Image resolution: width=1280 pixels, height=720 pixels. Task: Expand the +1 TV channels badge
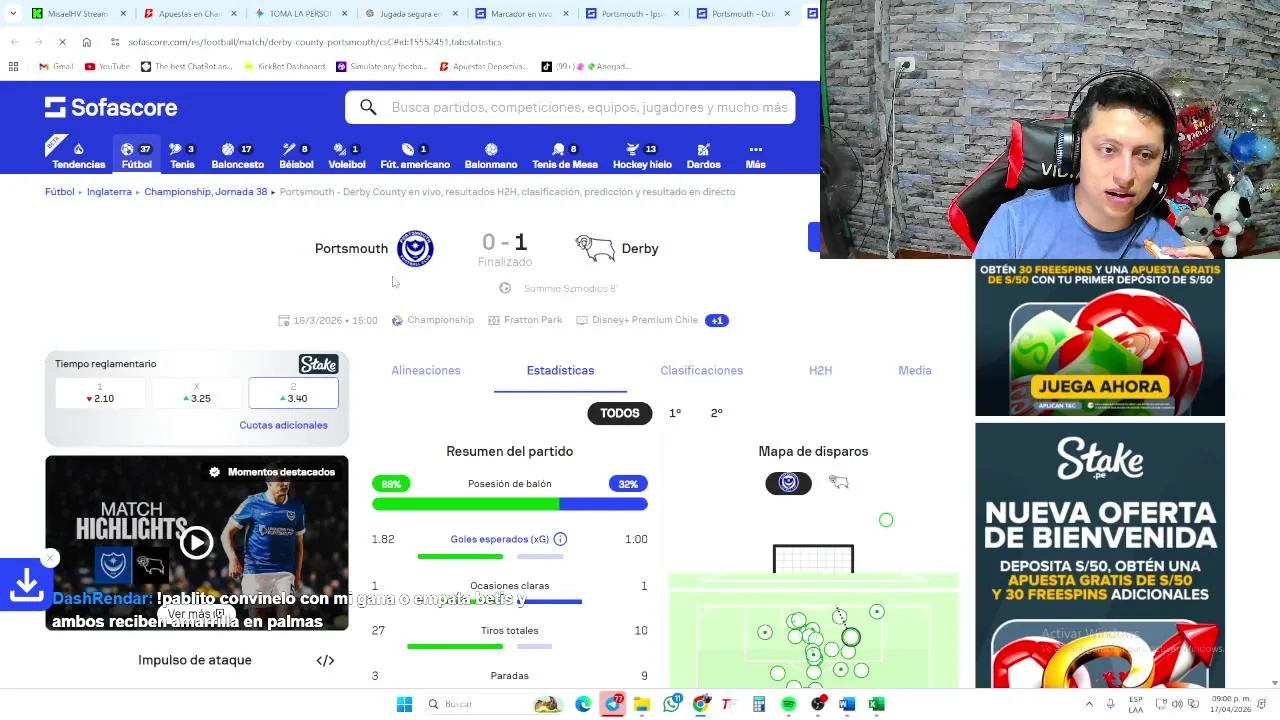tap(716, 320)
